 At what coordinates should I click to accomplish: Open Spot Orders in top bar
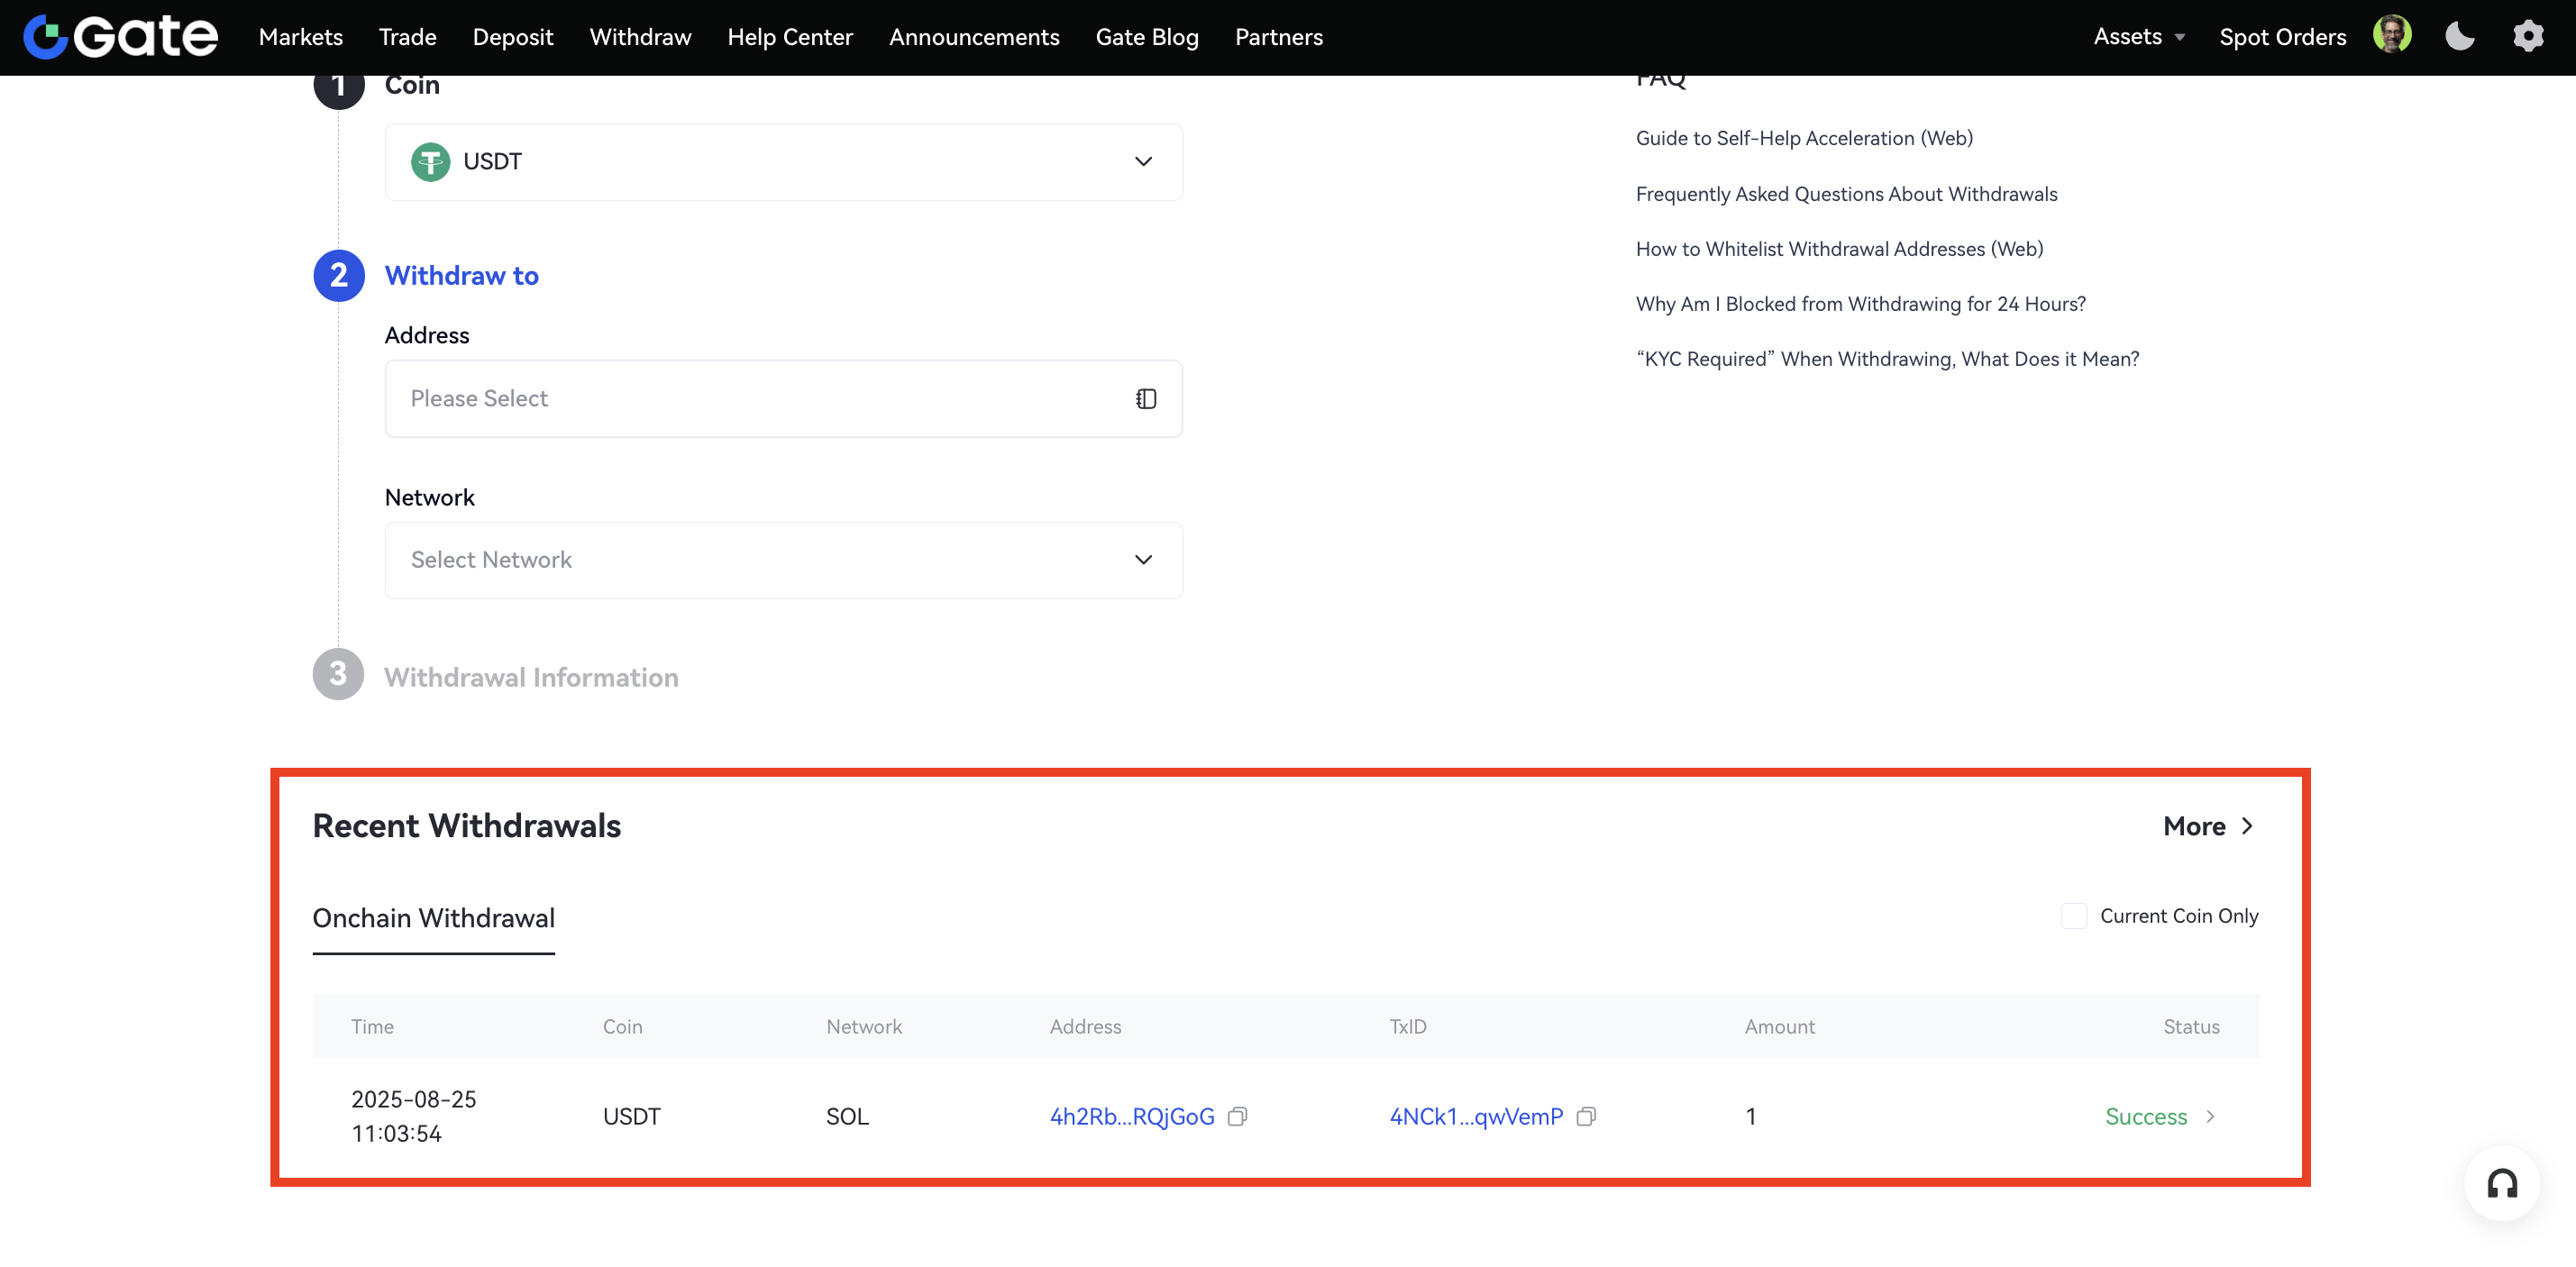[x=2282, y=37]
